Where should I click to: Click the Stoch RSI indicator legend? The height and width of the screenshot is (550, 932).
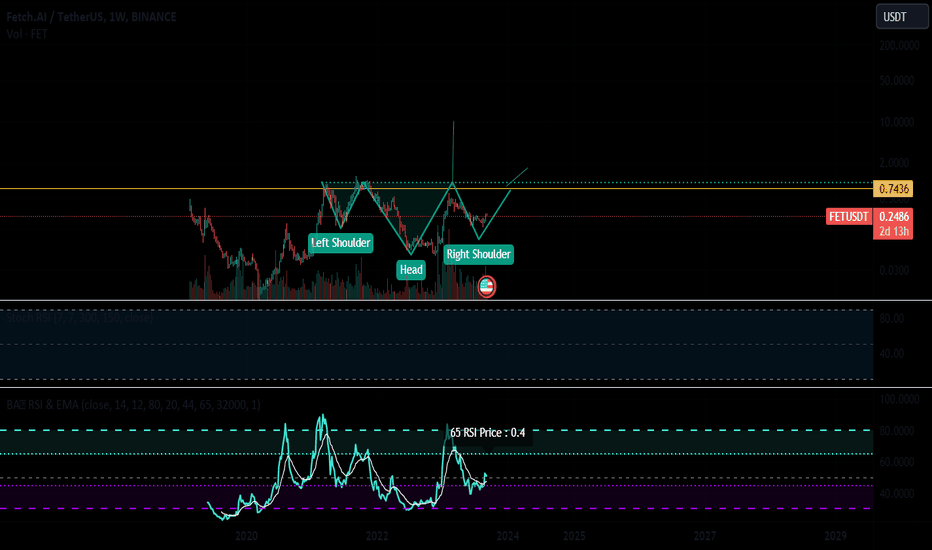[x=80, y=318]
